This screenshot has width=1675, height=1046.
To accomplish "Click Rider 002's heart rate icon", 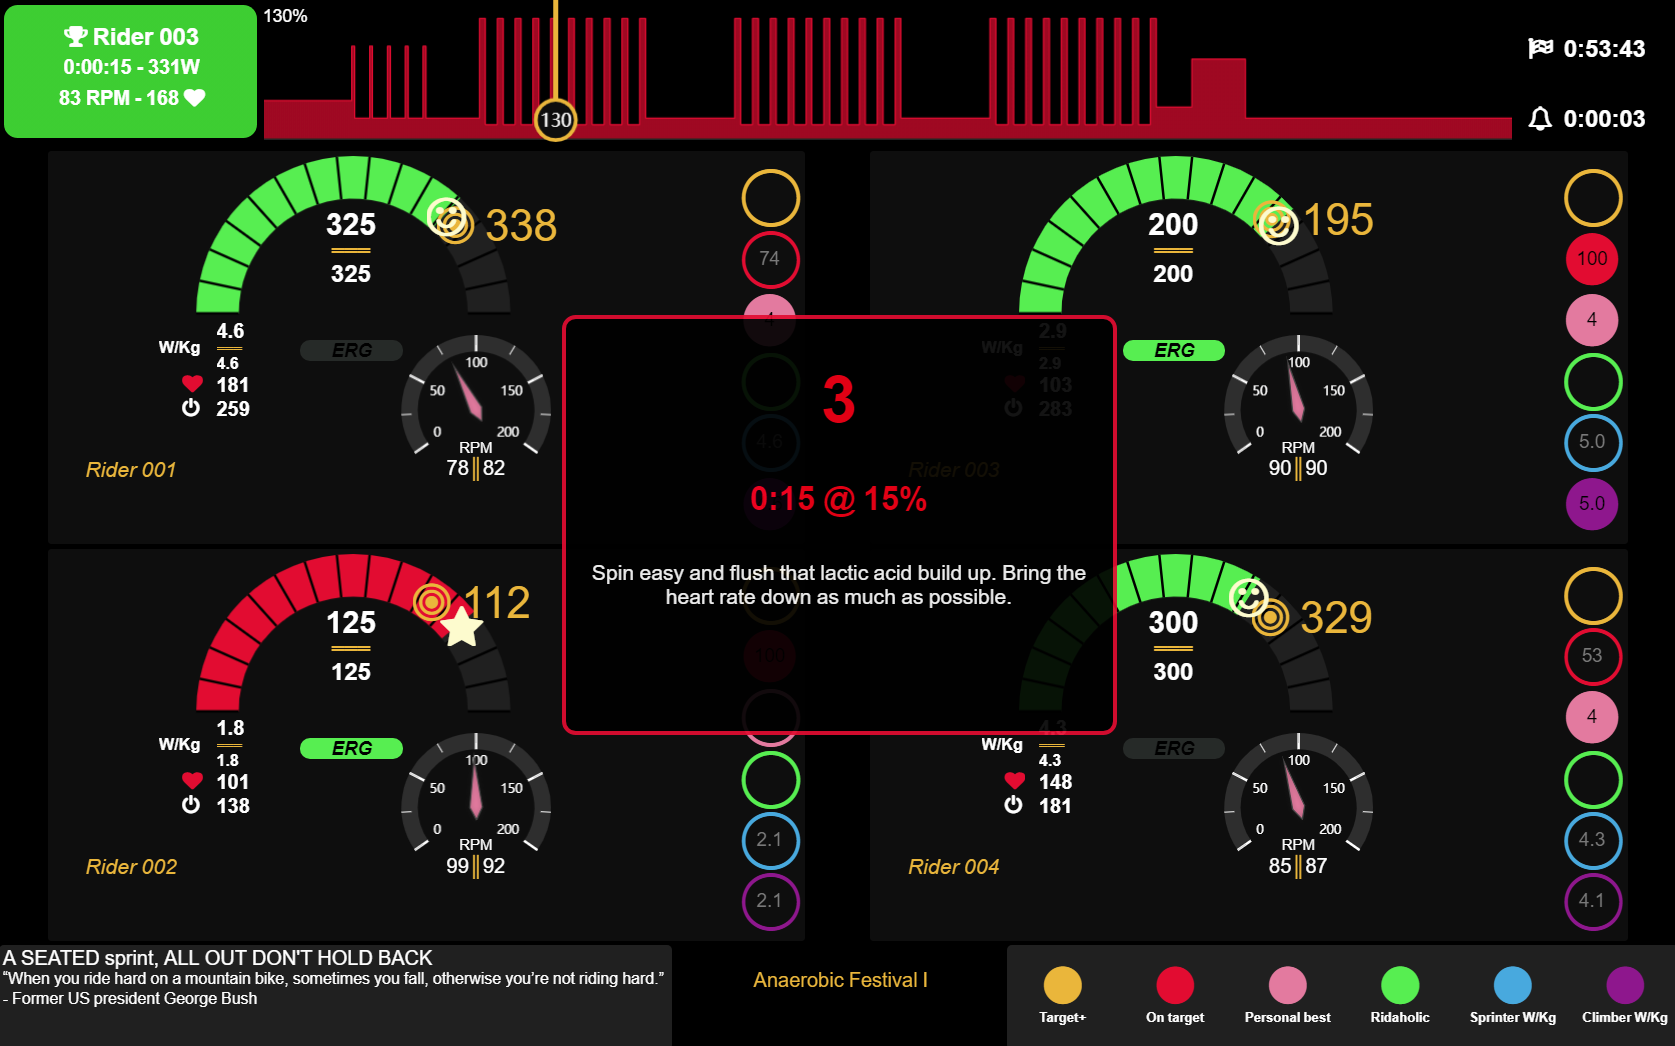I will 192,781.
